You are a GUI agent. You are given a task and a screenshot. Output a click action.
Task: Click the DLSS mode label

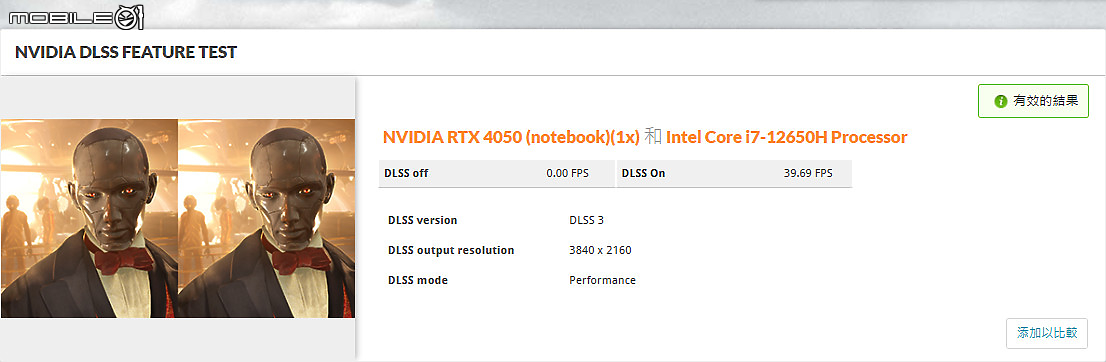click(x=418, y=281)
